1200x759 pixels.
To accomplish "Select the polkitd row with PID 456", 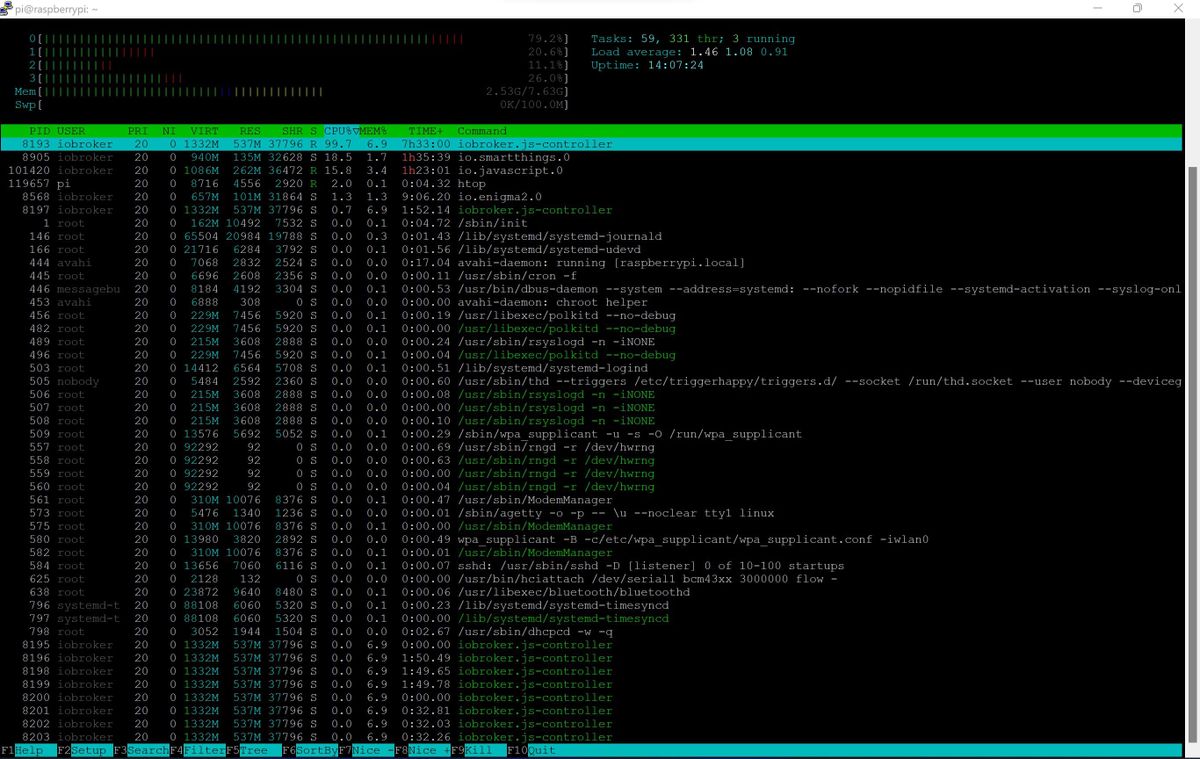I will (x=591, y=315).
